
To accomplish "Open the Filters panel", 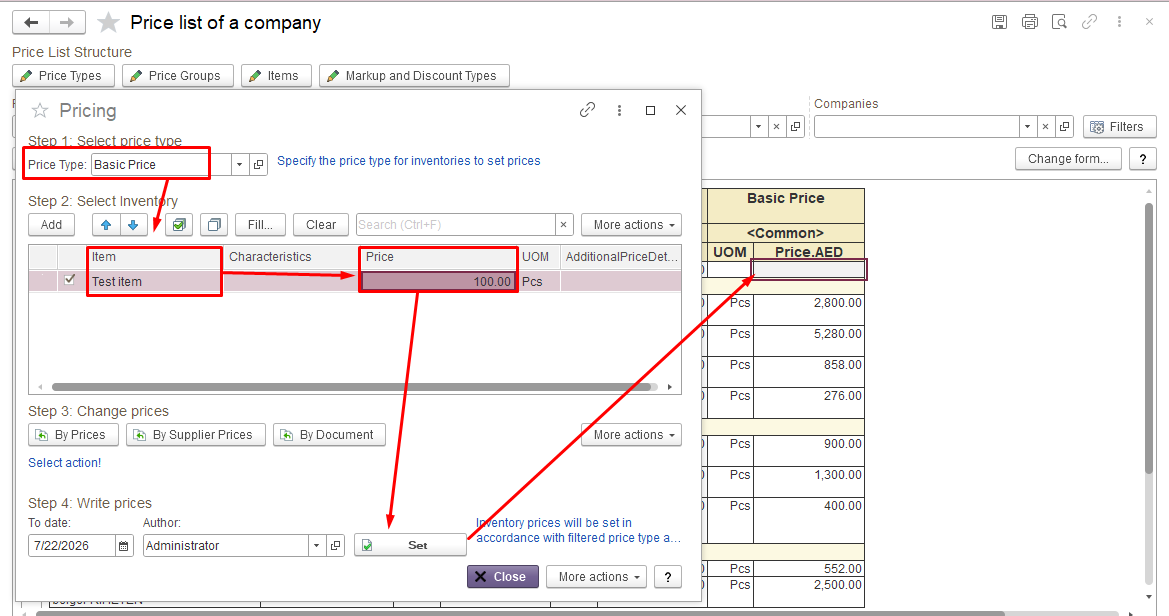I will click(x=1119, y=127).
